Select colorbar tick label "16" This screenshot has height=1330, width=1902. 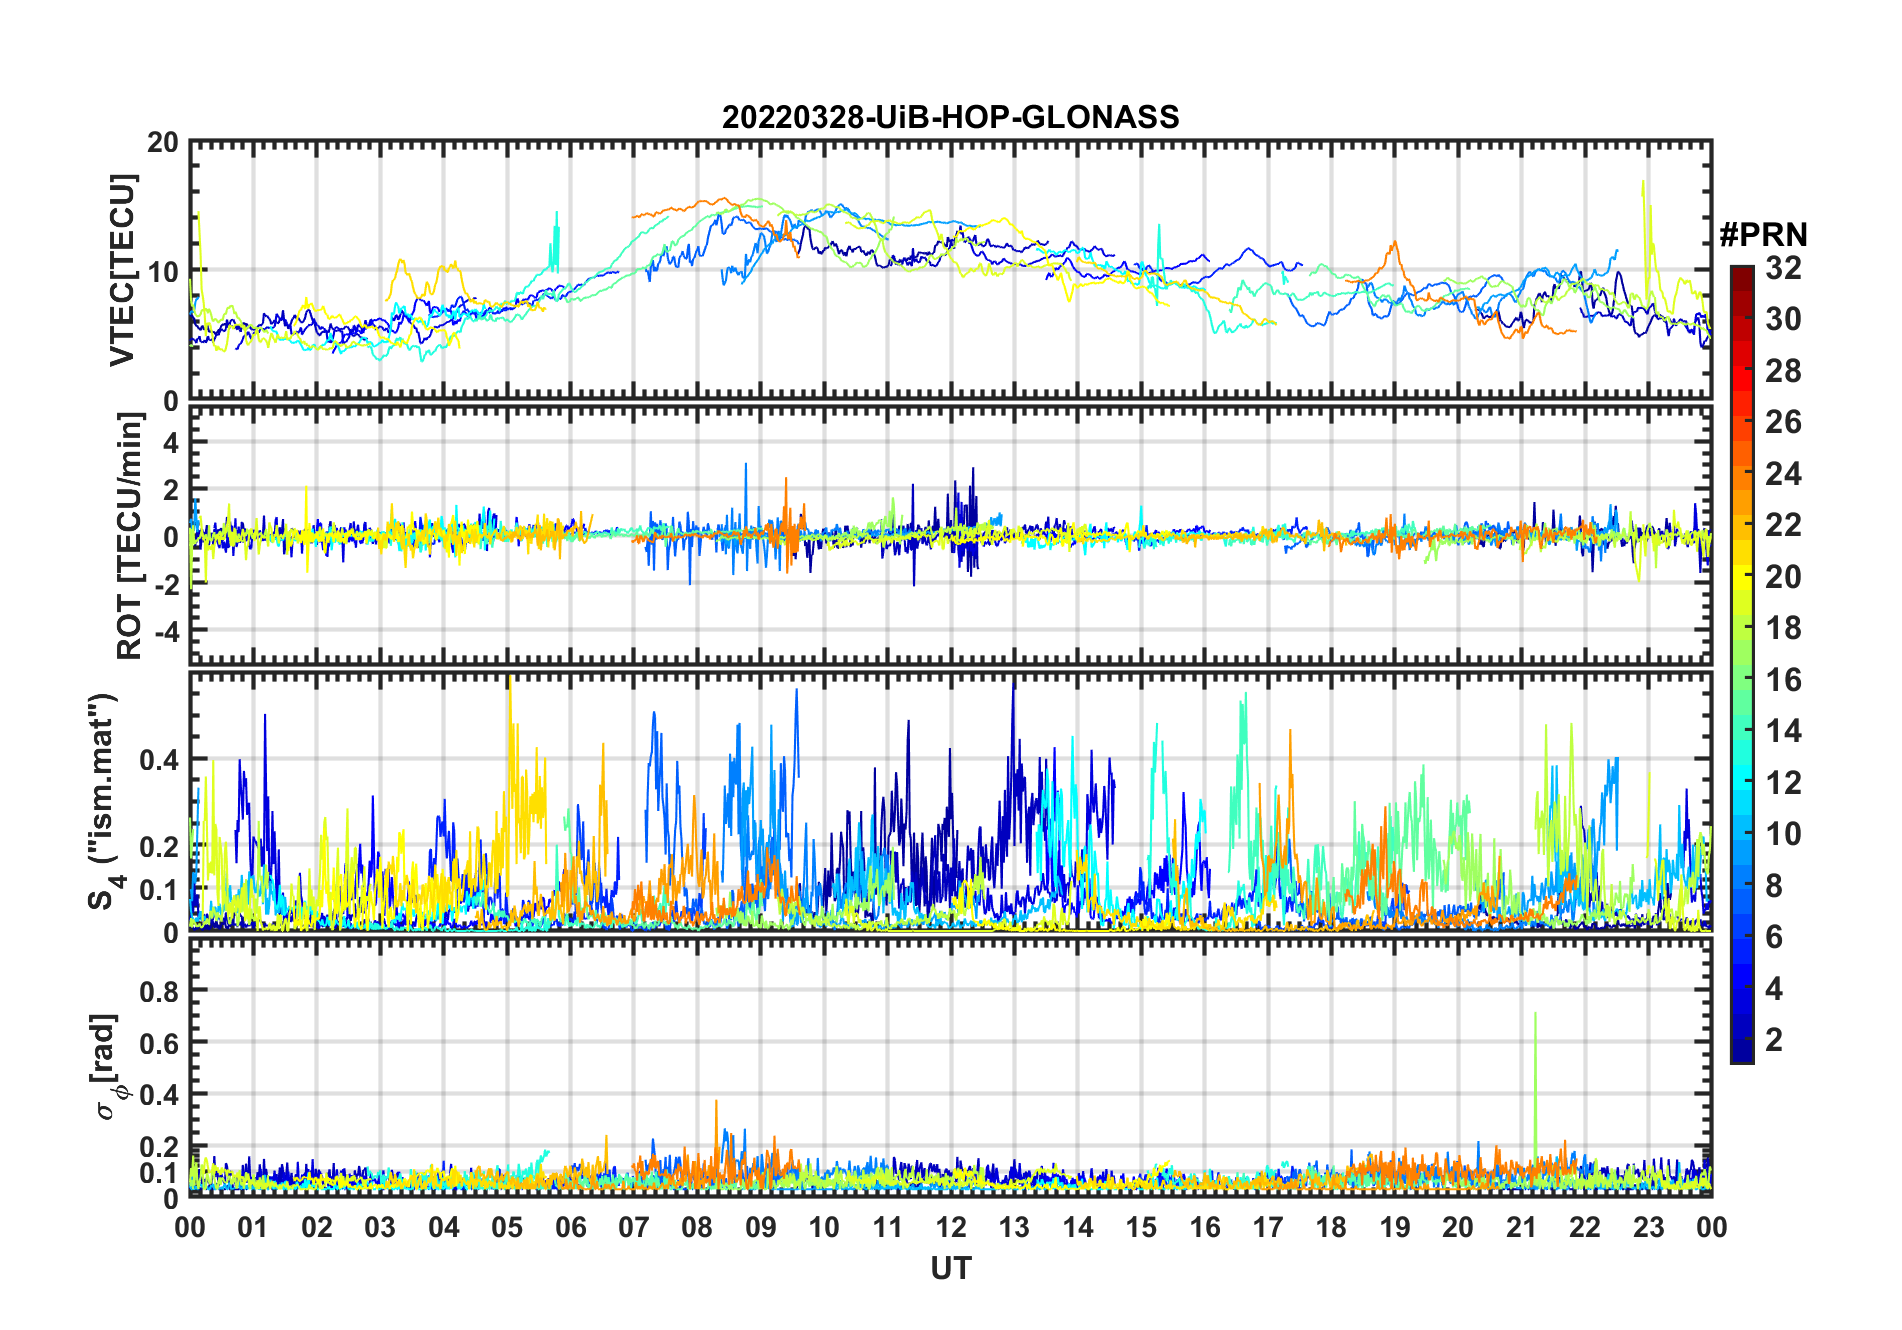tap(1783, 680)
